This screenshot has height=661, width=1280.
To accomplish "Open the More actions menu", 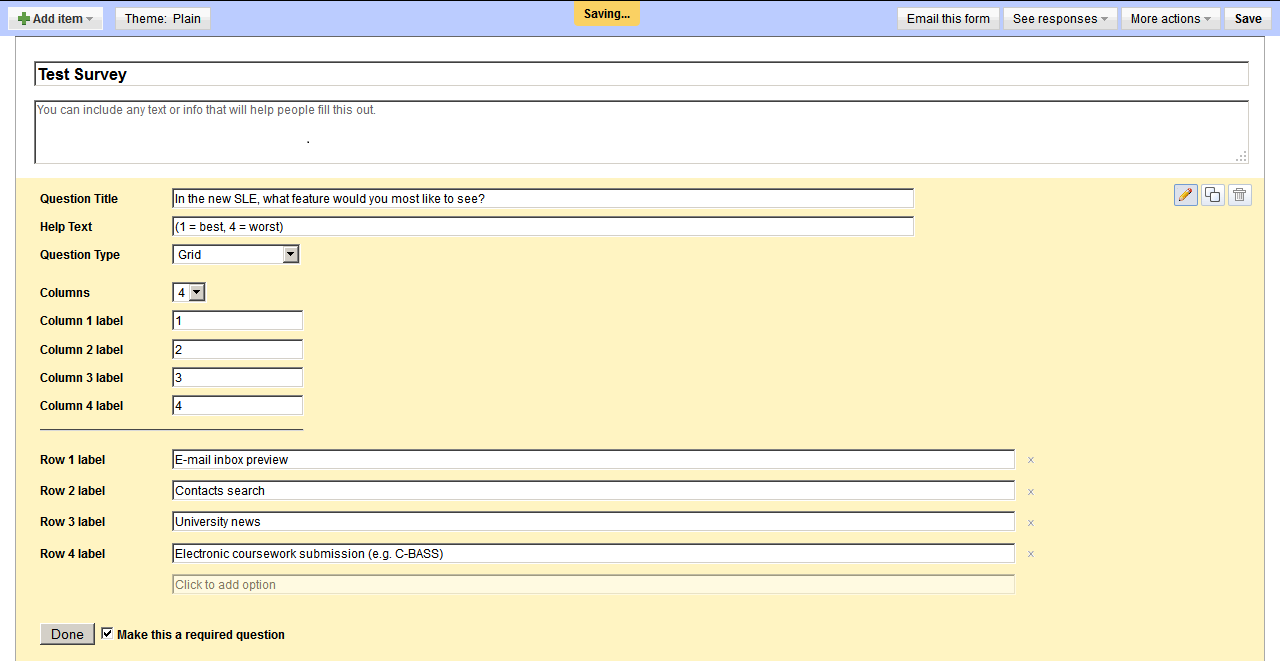I will [1171, 19].
